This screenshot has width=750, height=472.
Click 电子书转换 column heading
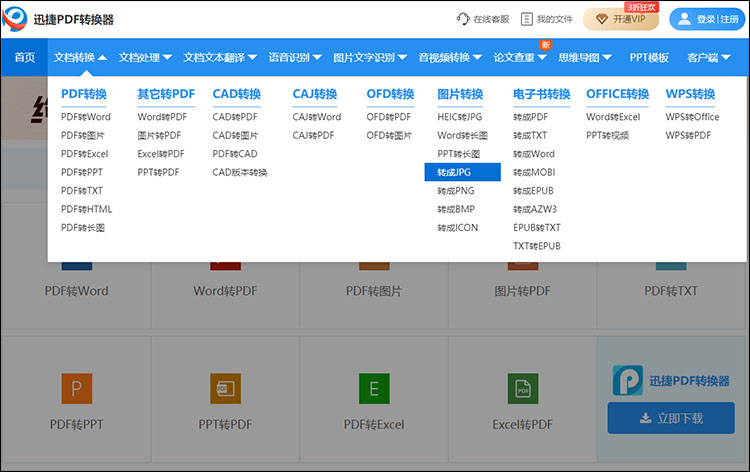point(541,94)
